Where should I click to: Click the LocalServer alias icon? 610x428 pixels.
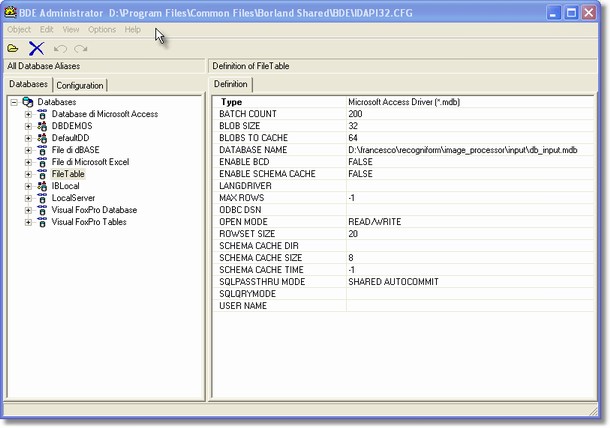click(x=42, y=198)
